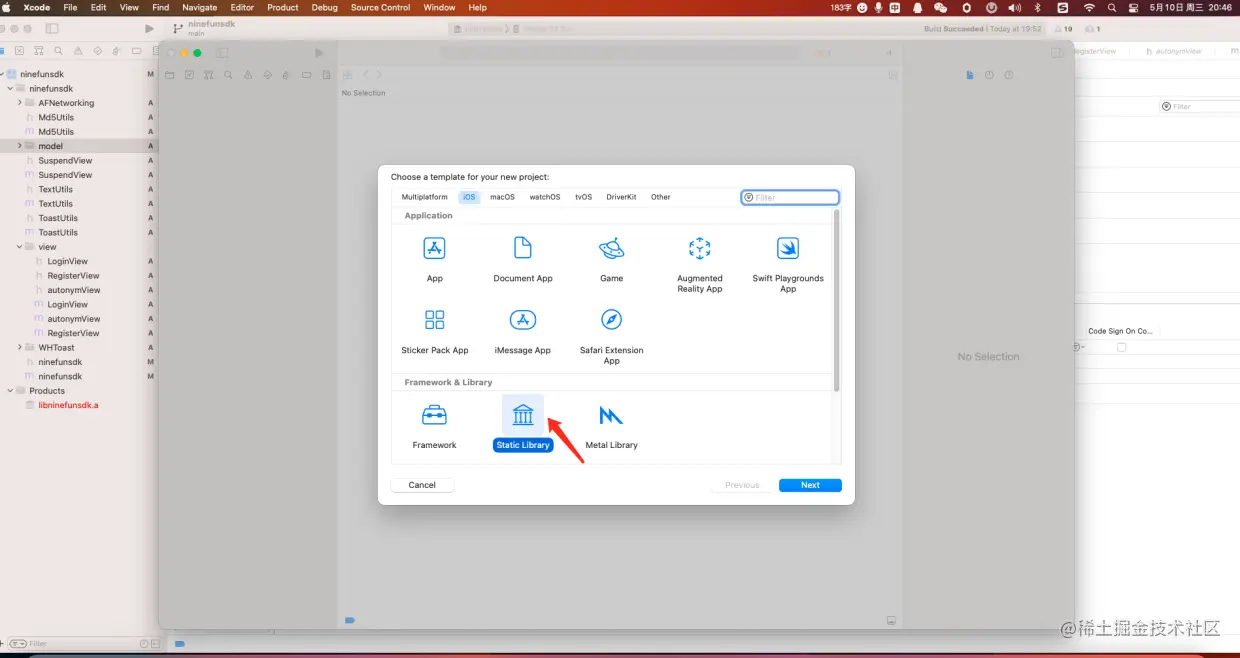Select libninefunsdk.a in Products

[68, 405]
